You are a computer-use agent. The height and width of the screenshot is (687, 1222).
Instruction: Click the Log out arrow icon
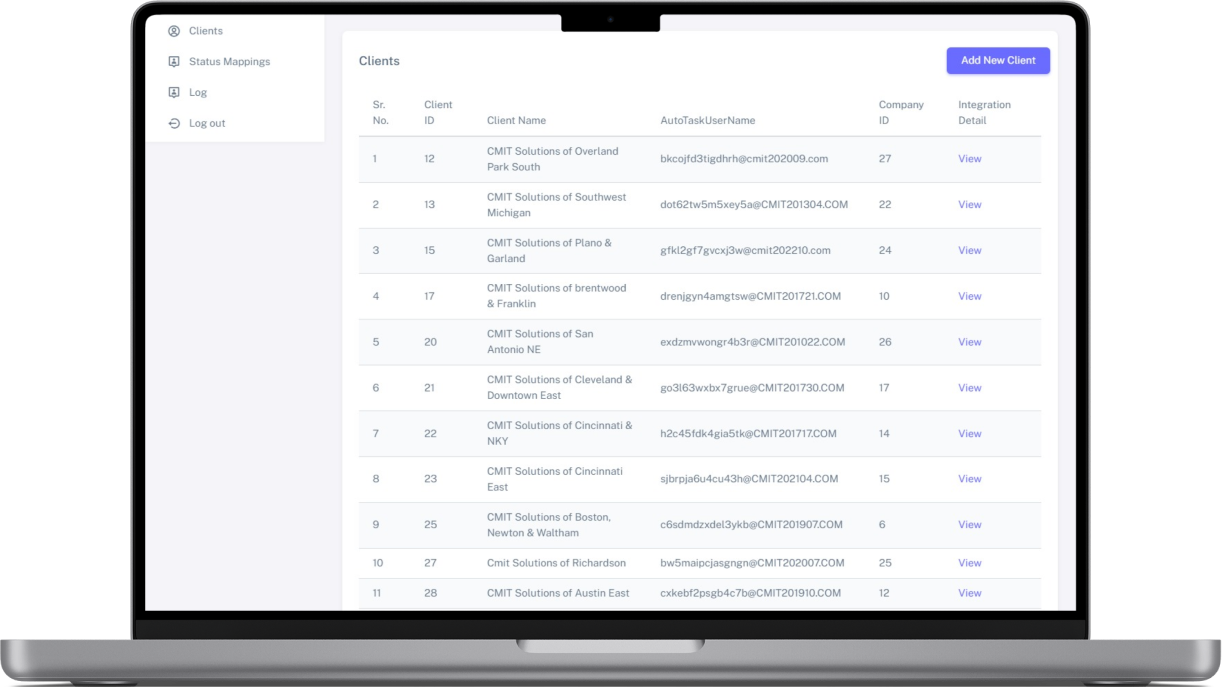pos(174,123)
